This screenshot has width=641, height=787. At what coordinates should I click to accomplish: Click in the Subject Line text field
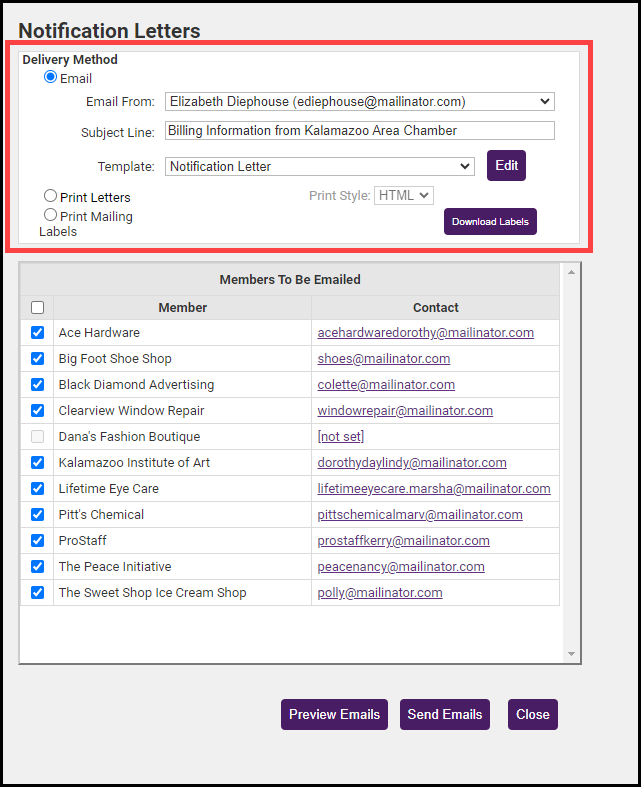pyautogui.click(x=359, y=131)
